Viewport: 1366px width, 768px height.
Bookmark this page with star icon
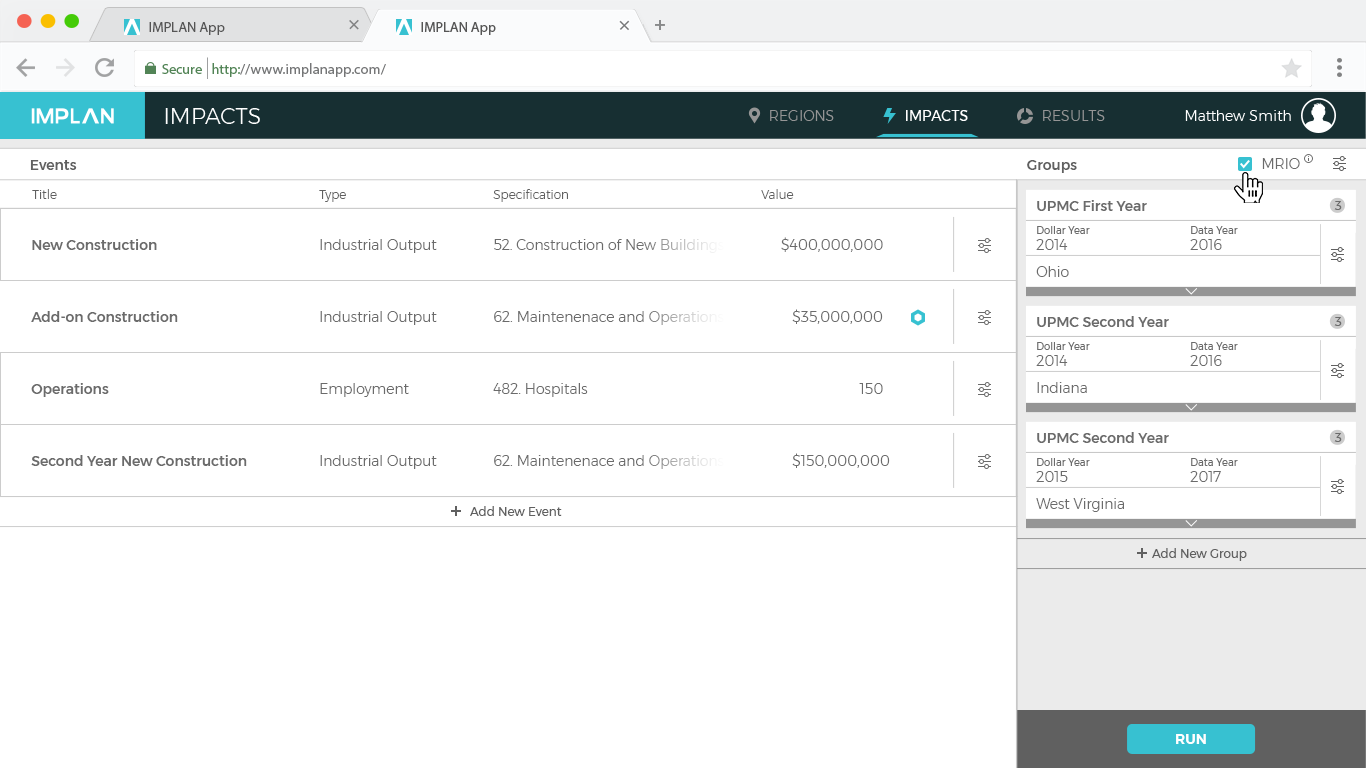(1291, 68)
